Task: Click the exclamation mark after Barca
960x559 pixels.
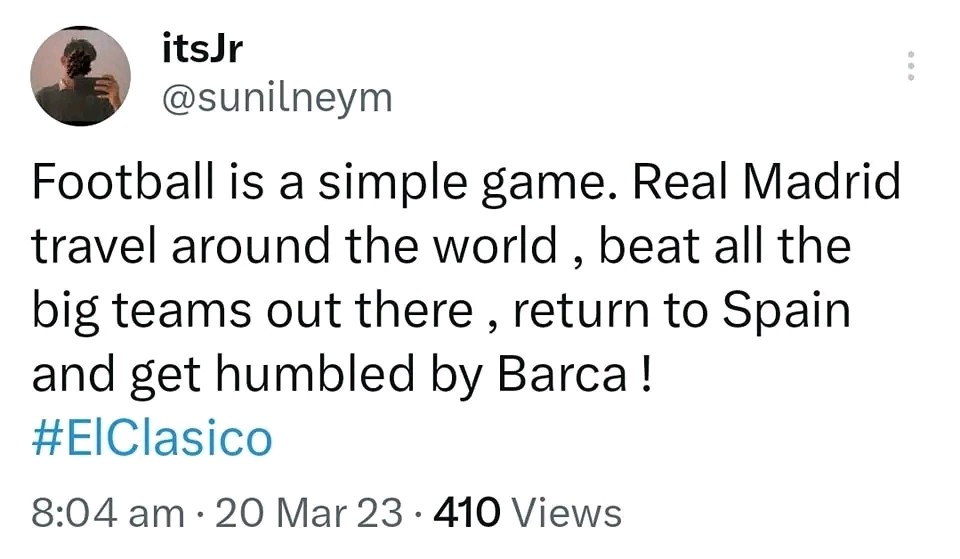Action: tap(646, 375)
